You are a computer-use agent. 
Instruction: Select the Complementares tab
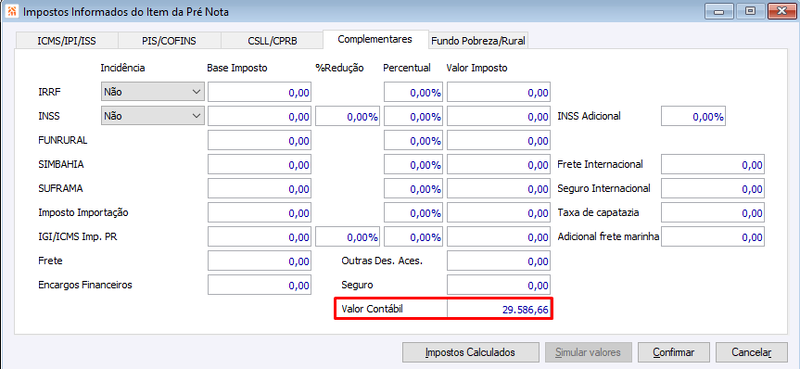tap(375, 39)
